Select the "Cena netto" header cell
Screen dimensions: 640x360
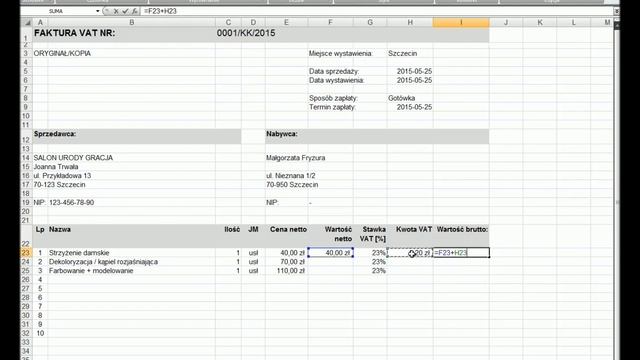point(288,229)
